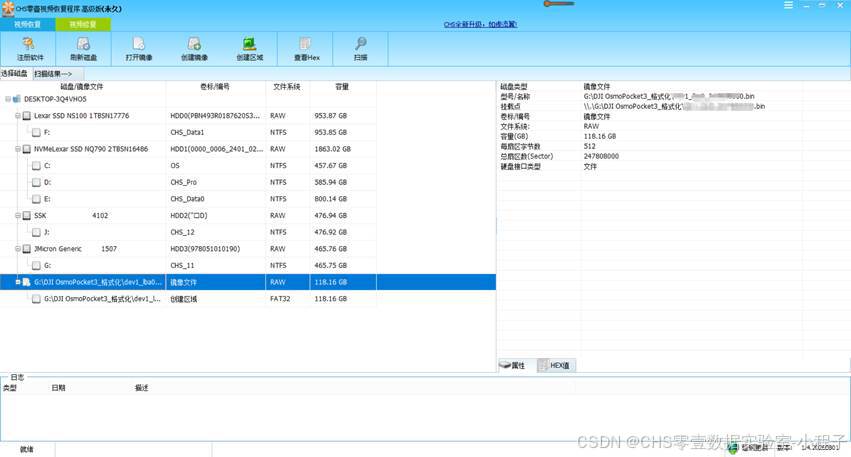The image size is (851, 457).
Task: Click the 注册软件 register software icon
Action: pyautogui.click(x=28, y=43)
